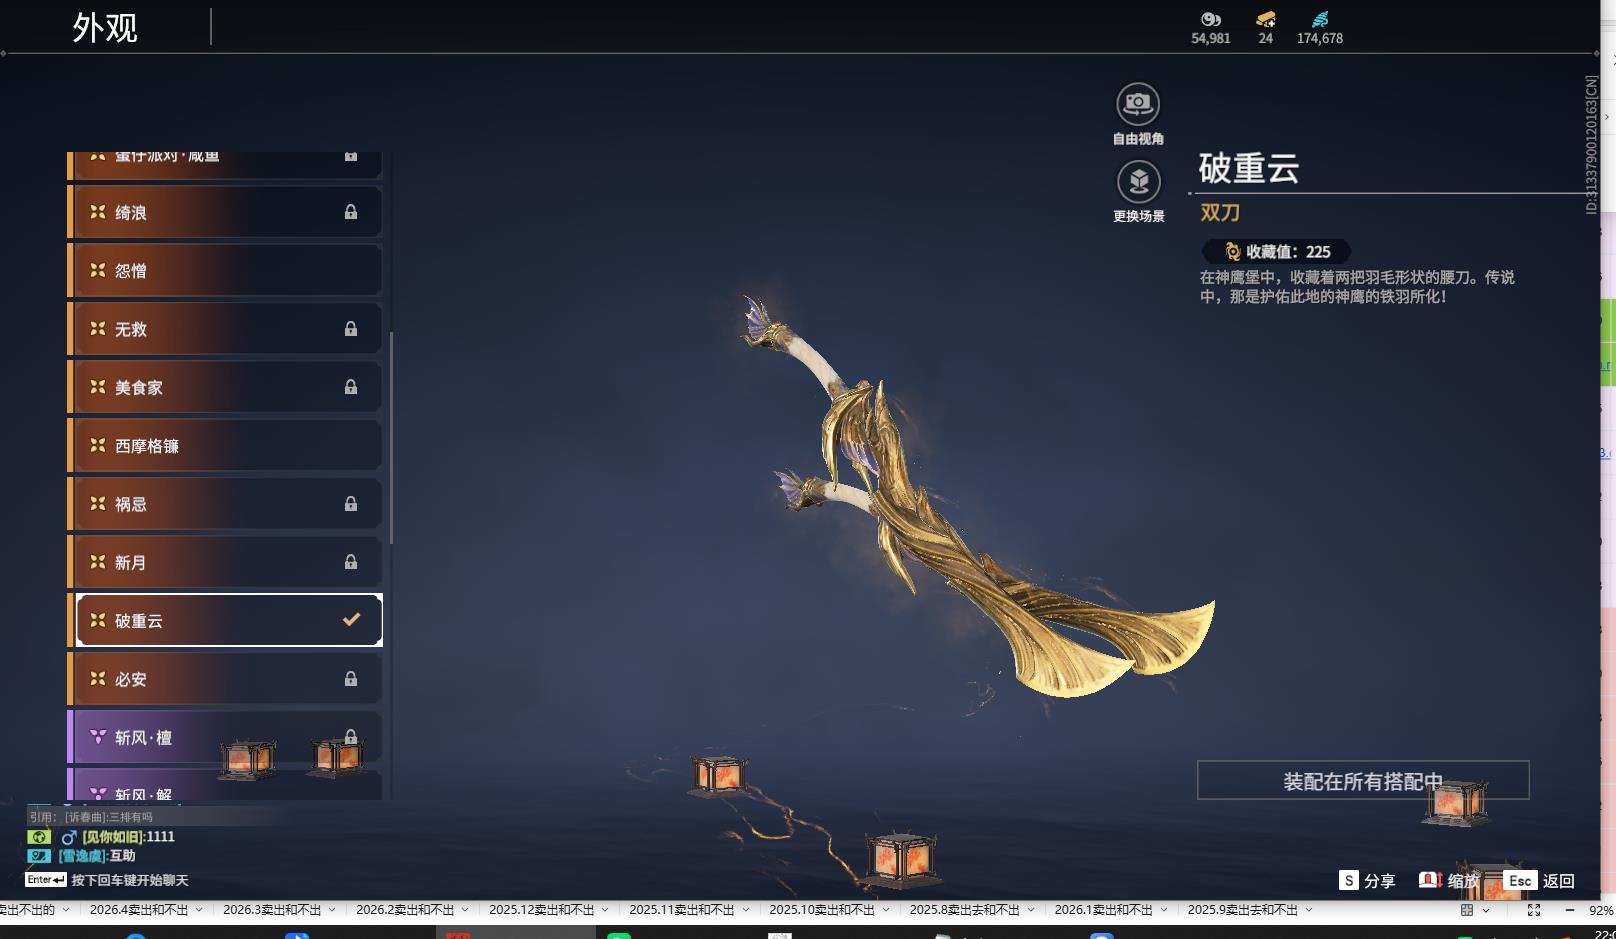Click the 外观 appearance title
This screenshot has width=1616, height=939.
(105, 28)
